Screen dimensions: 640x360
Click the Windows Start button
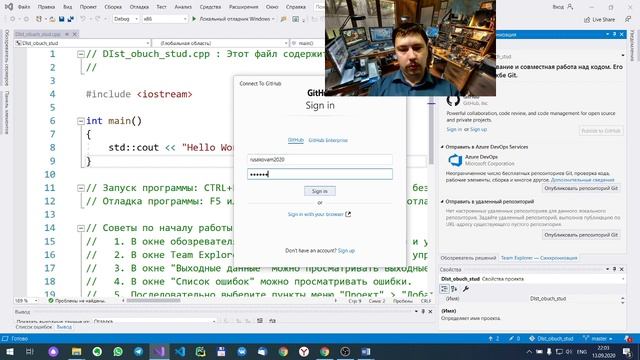point(10,351)
